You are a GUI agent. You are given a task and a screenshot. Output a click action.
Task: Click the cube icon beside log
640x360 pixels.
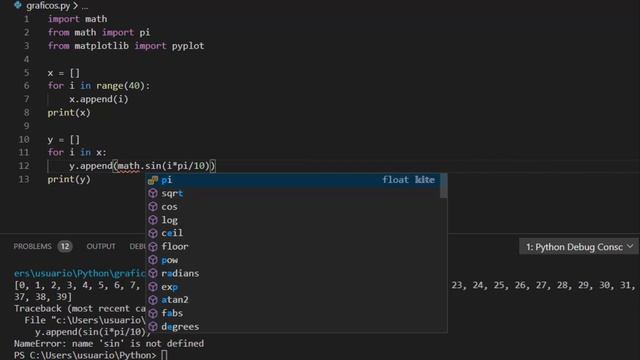tap(153, 220)
